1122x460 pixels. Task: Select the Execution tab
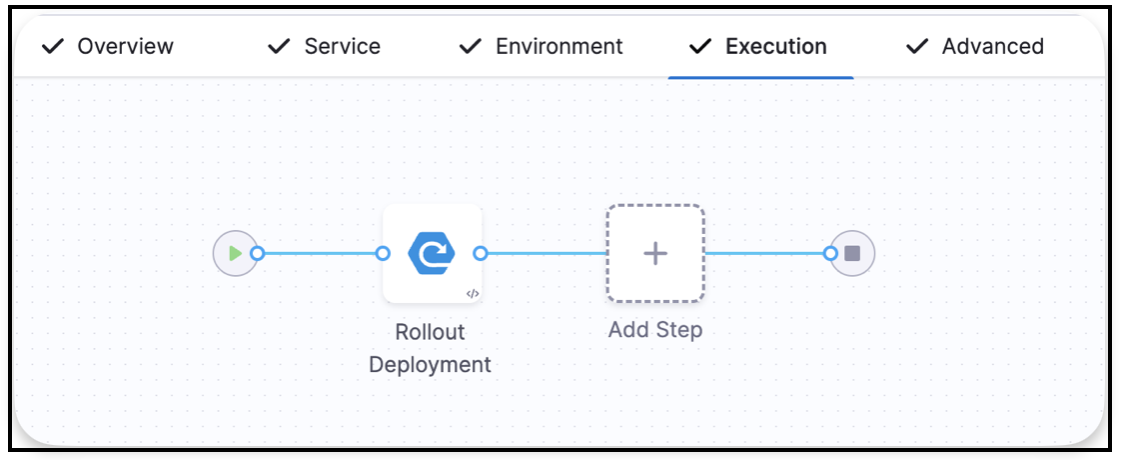(776, 47)
